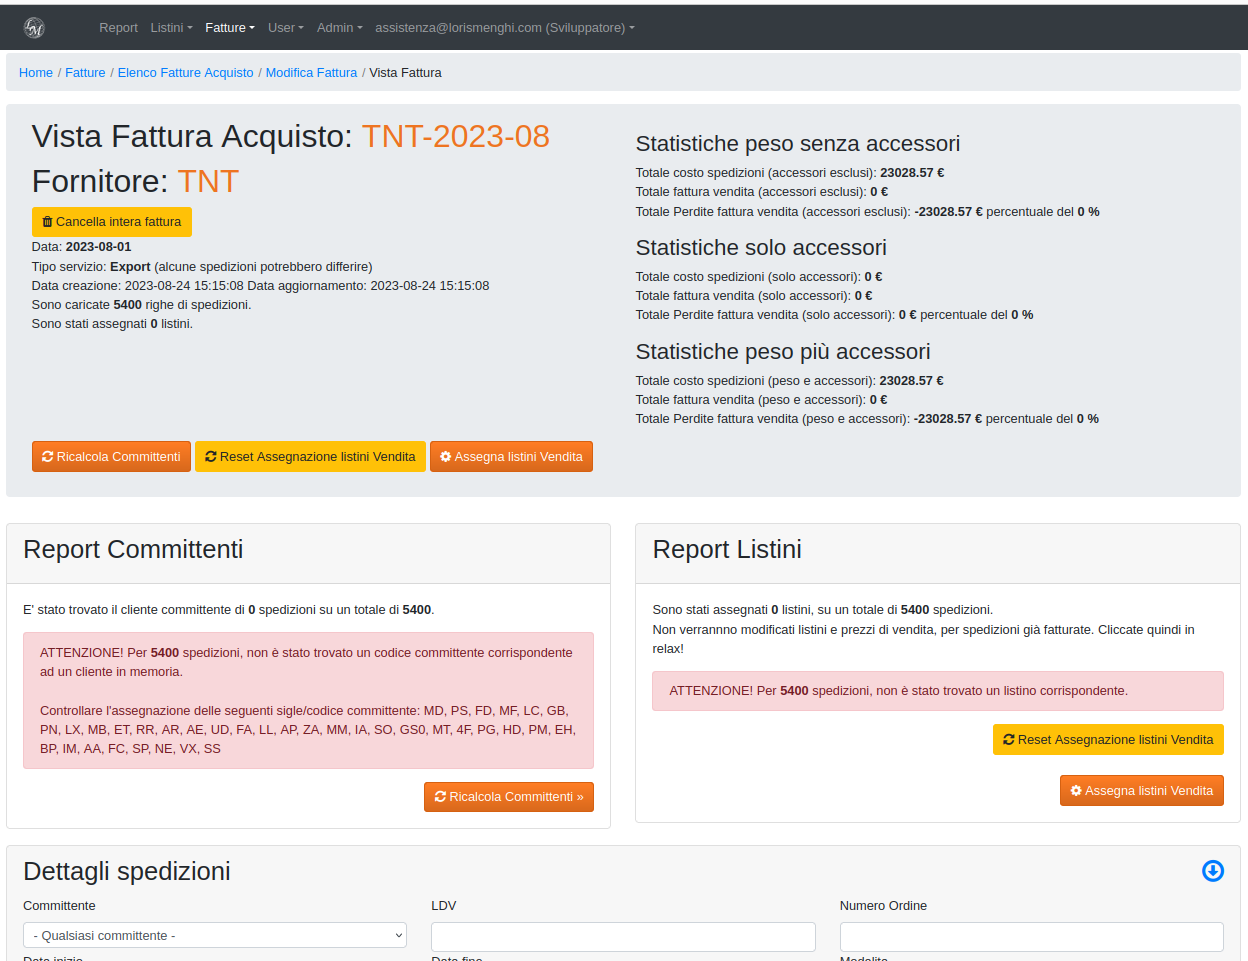This screenshot has height=961, width=1248.
Task: Open Report from the navbar
Action: tap(118, 28)
